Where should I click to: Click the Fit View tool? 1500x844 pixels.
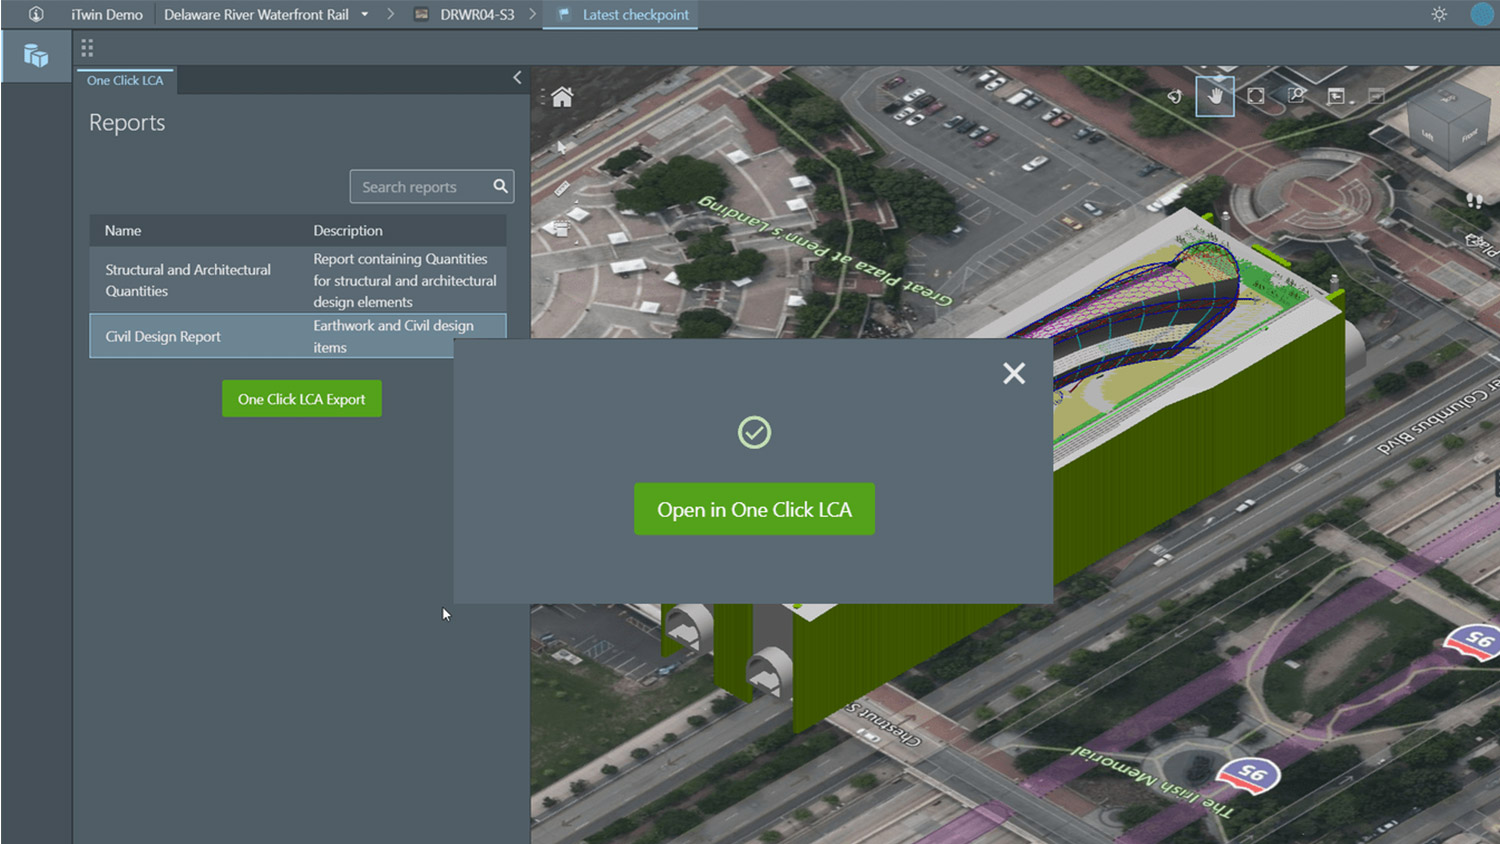click(1256, 96)
